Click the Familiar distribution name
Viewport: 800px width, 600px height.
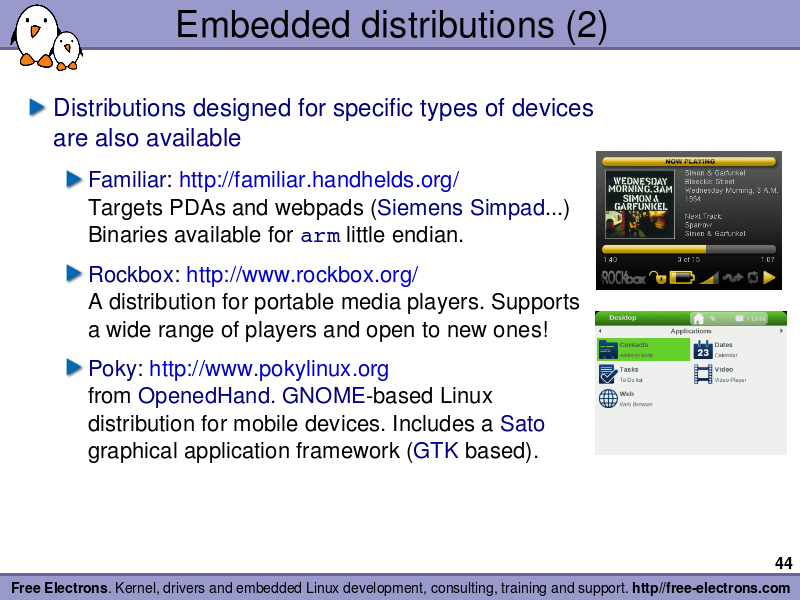coord(127,180)
